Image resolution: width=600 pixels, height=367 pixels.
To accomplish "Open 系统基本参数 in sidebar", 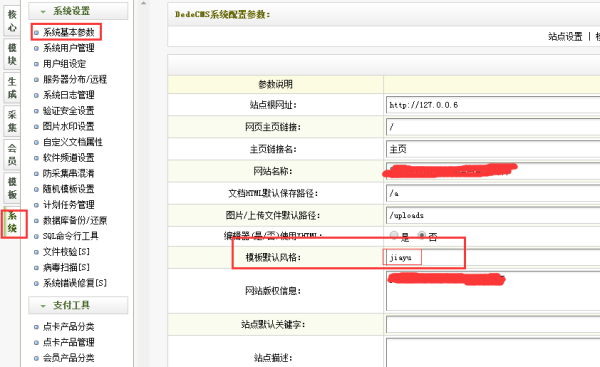I will click(68, 32).
